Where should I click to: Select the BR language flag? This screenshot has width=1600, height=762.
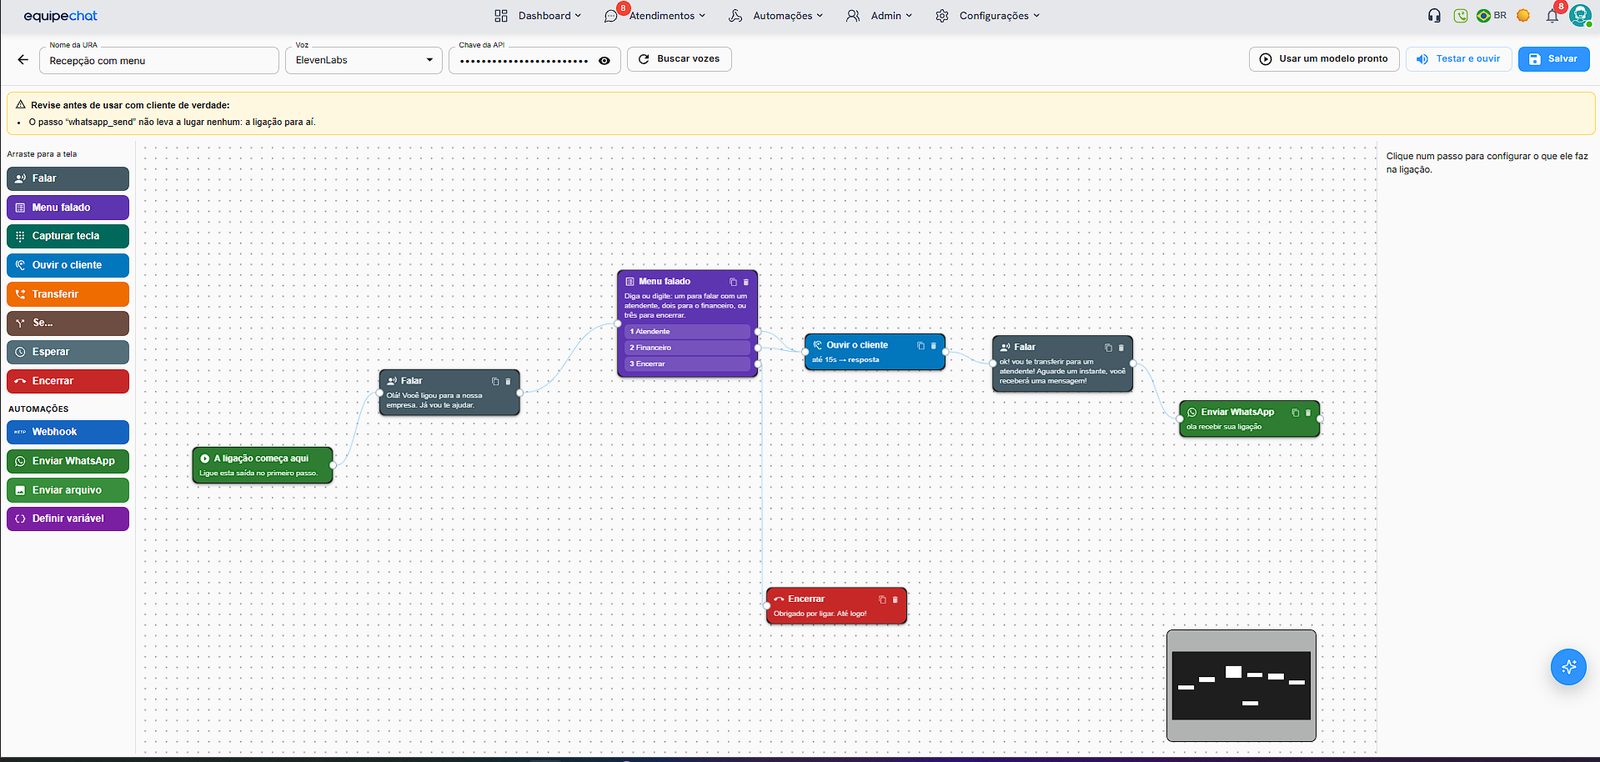coord(1491,15)
